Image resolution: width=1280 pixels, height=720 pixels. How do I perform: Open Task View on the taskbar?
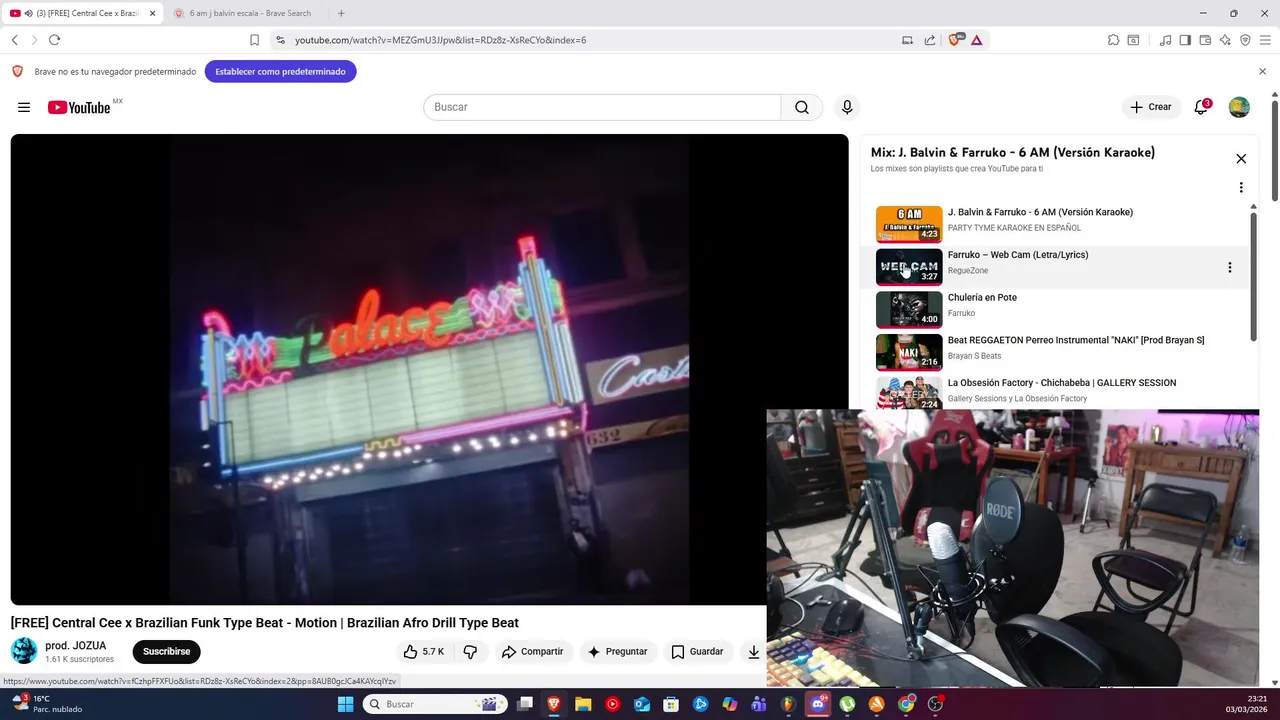coord(525,704)
